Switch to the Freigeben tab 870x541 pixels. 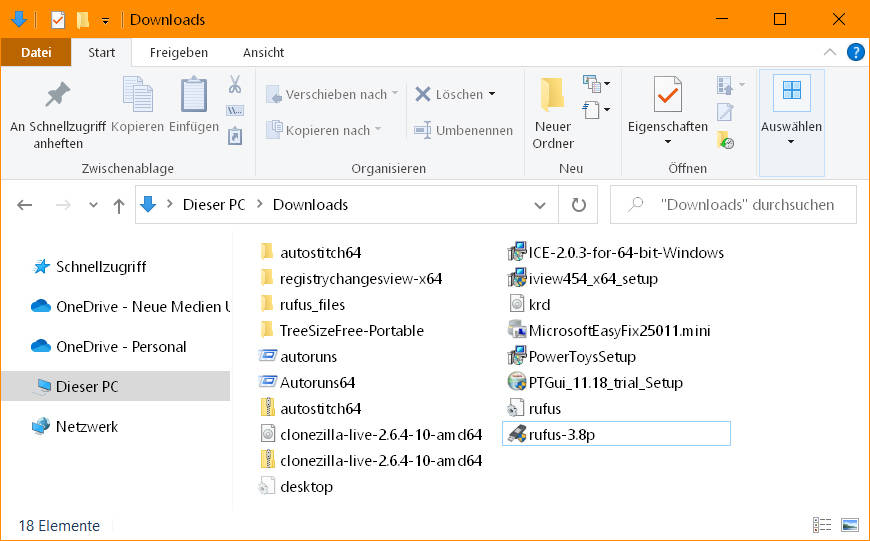click(x=179, y=52)
